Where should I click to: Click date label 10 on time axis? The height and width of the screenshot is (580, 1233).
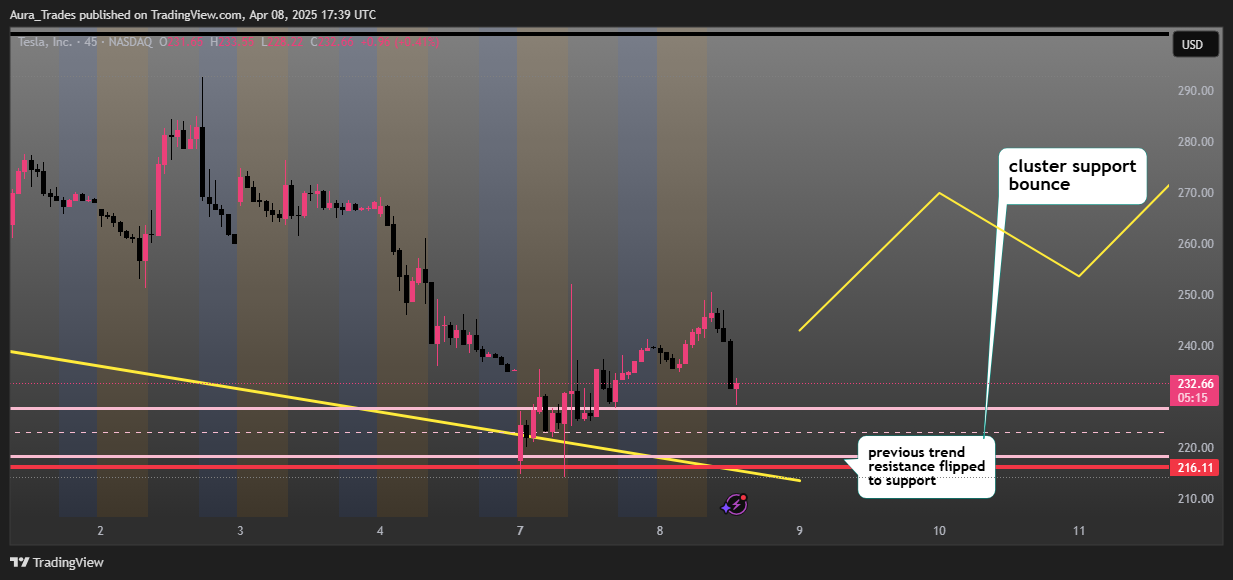coord(939,530)
